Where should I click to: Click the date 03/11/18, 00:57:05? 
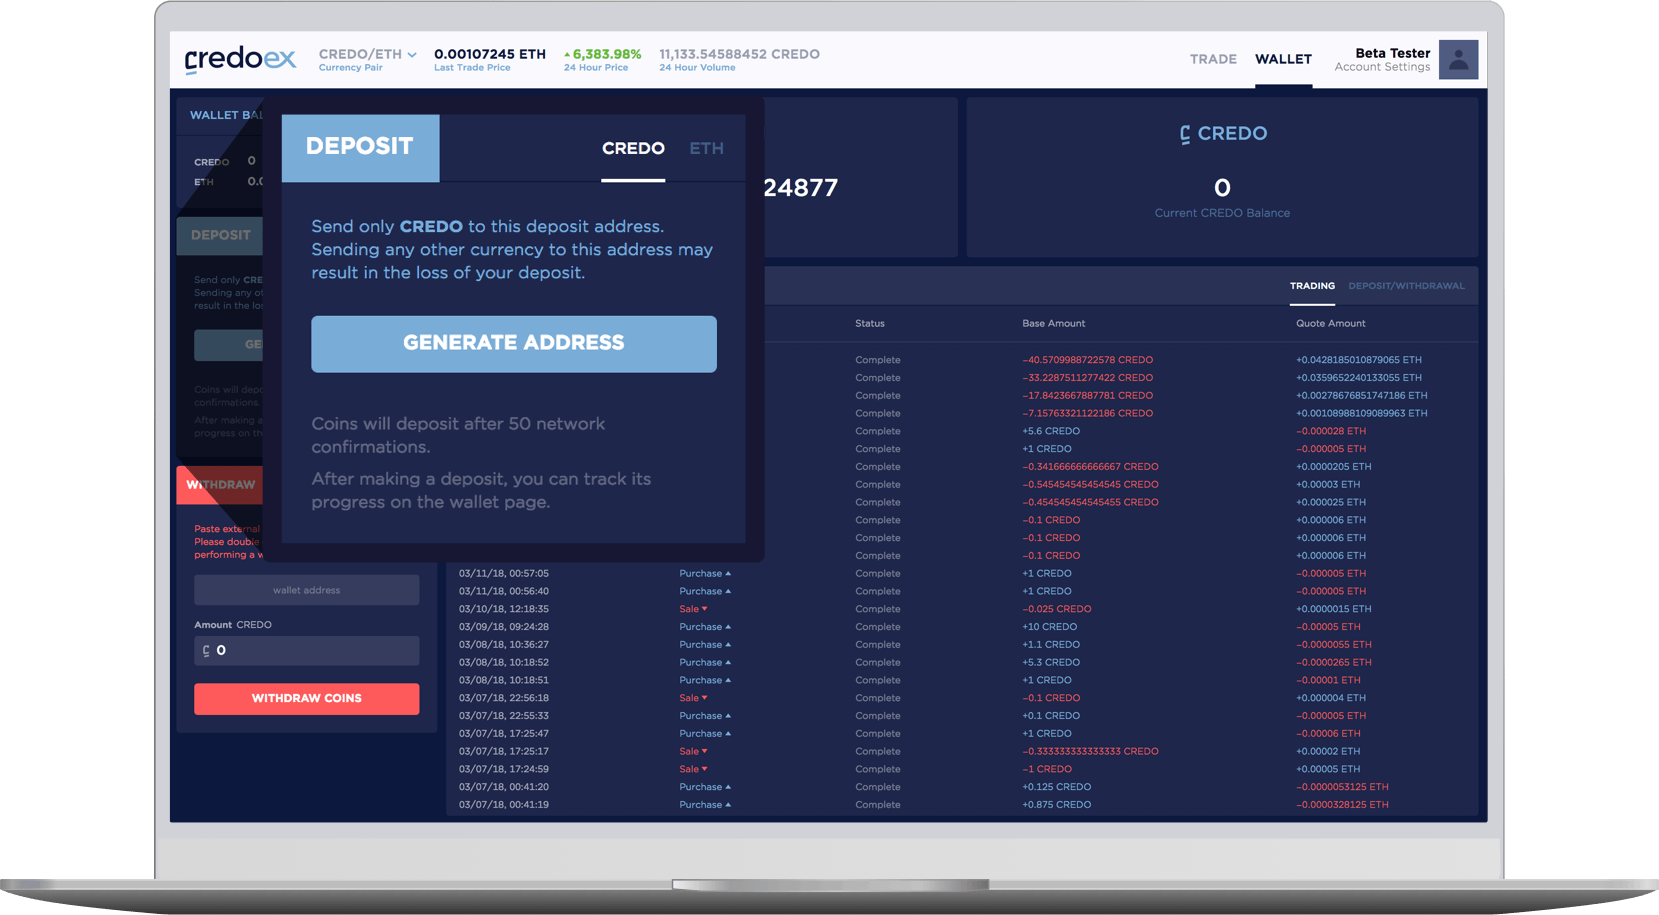(x=504, y=574)
